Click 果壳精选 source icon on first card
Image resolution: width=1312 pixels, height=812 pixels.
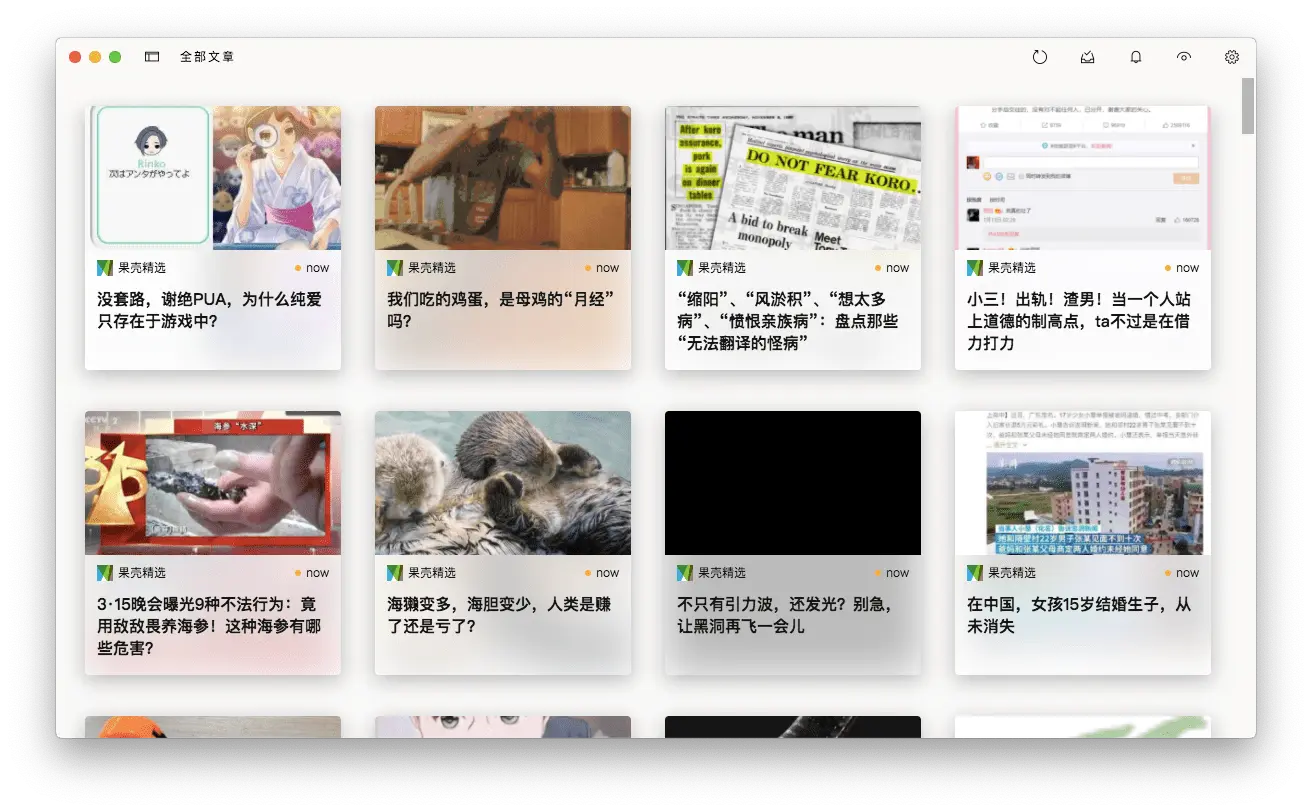[x=105, y=268]
